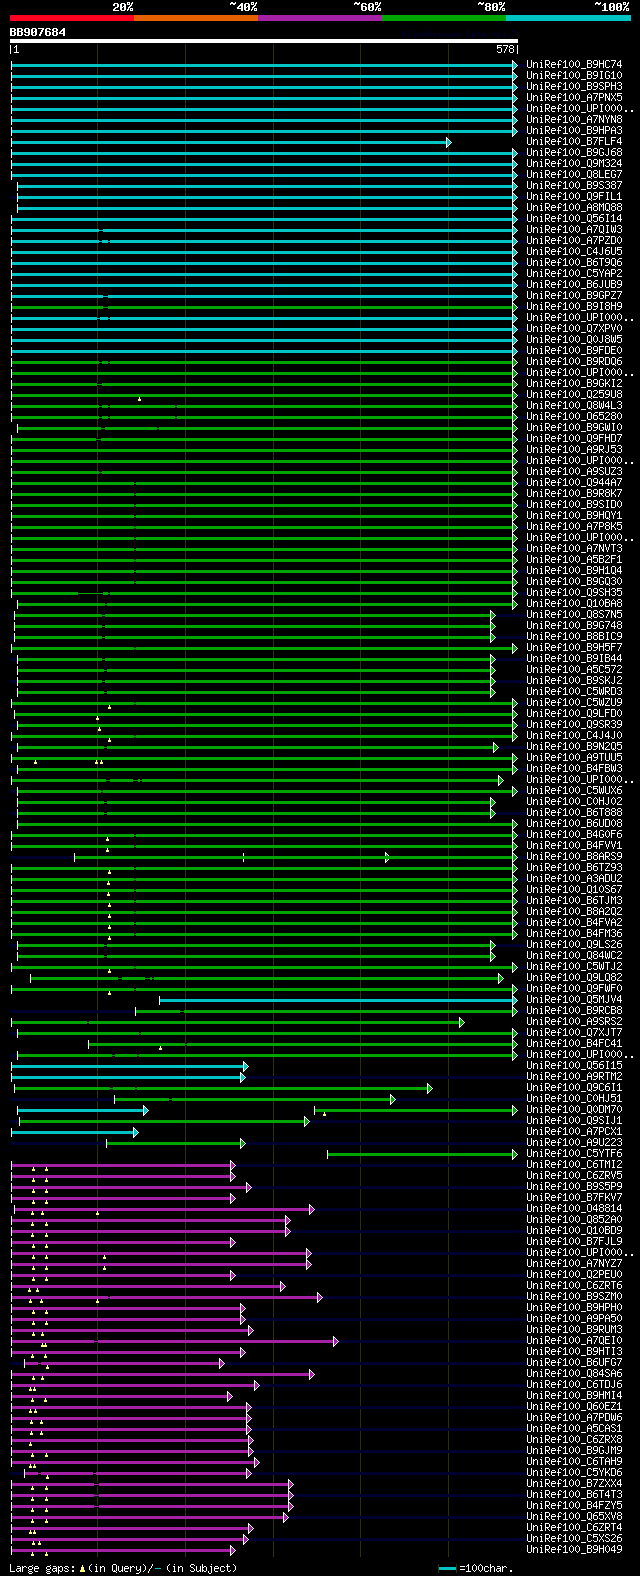Select the UniRef100_C6TMI2 label
This screenshot has width=640, height=1576.
tap(574, 1165)
